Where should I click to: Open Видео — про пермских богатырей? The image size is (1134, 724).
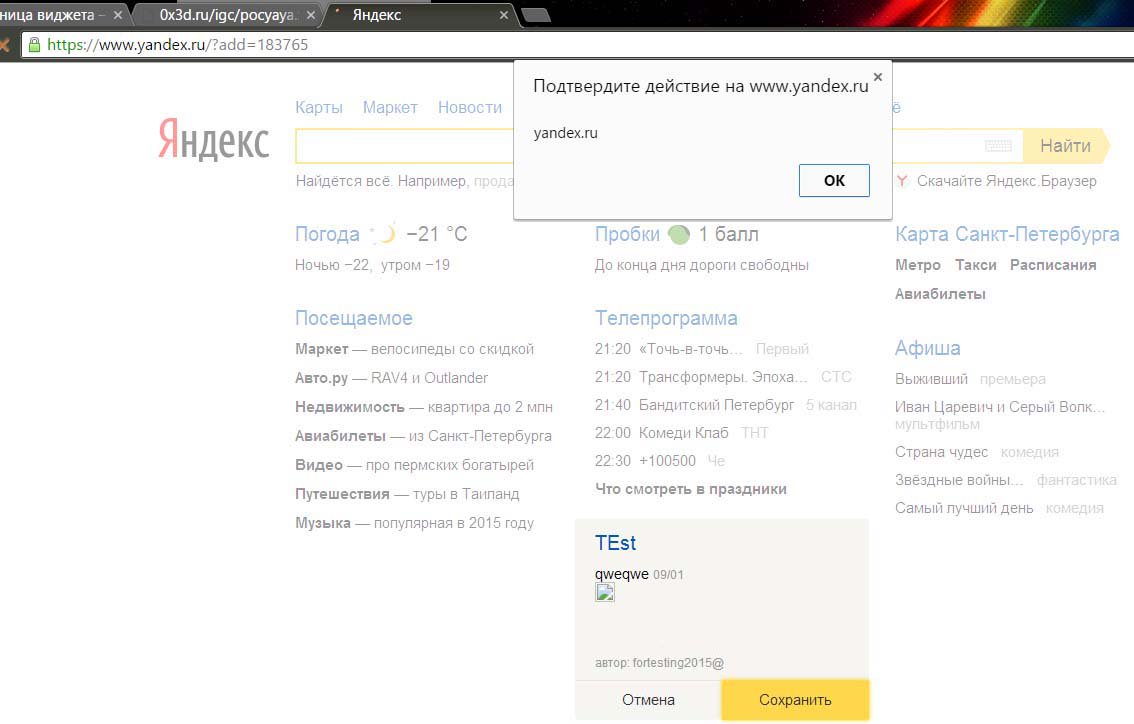(x=414, y=464)
